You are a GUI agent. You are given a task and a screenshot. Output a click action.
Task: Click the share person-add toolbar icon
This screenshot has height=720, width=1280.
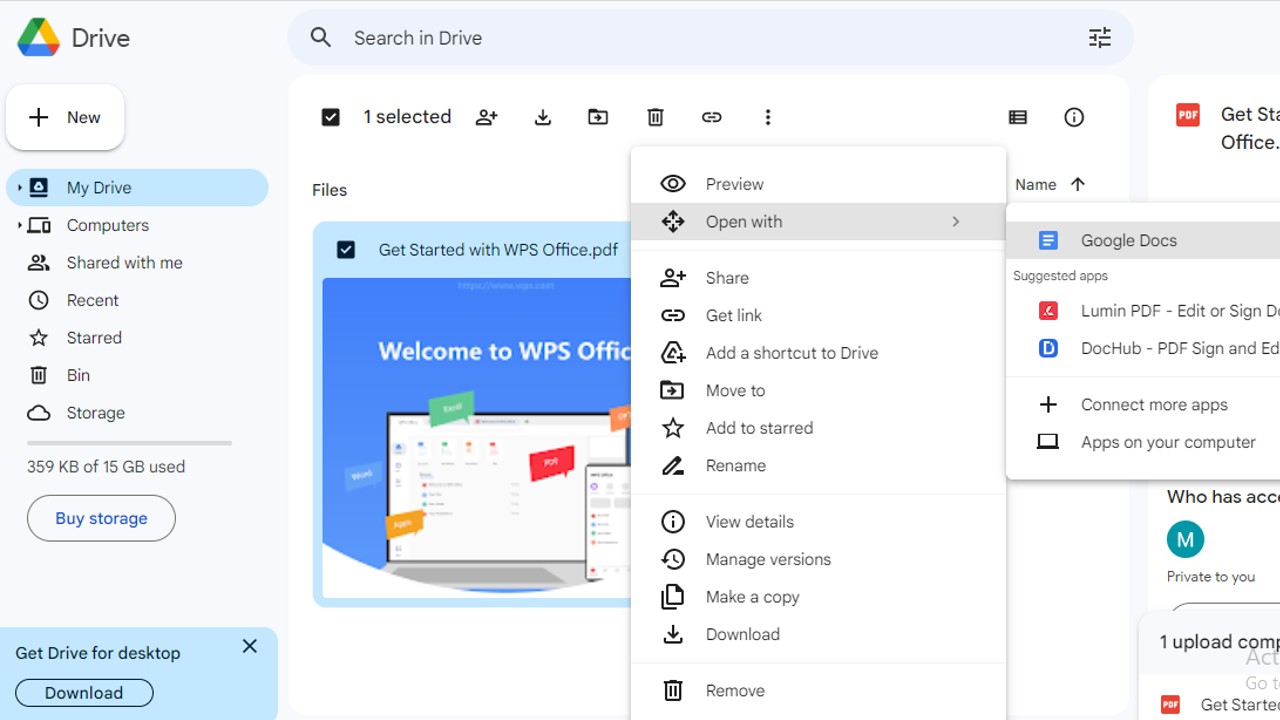(x=487, y=117)
